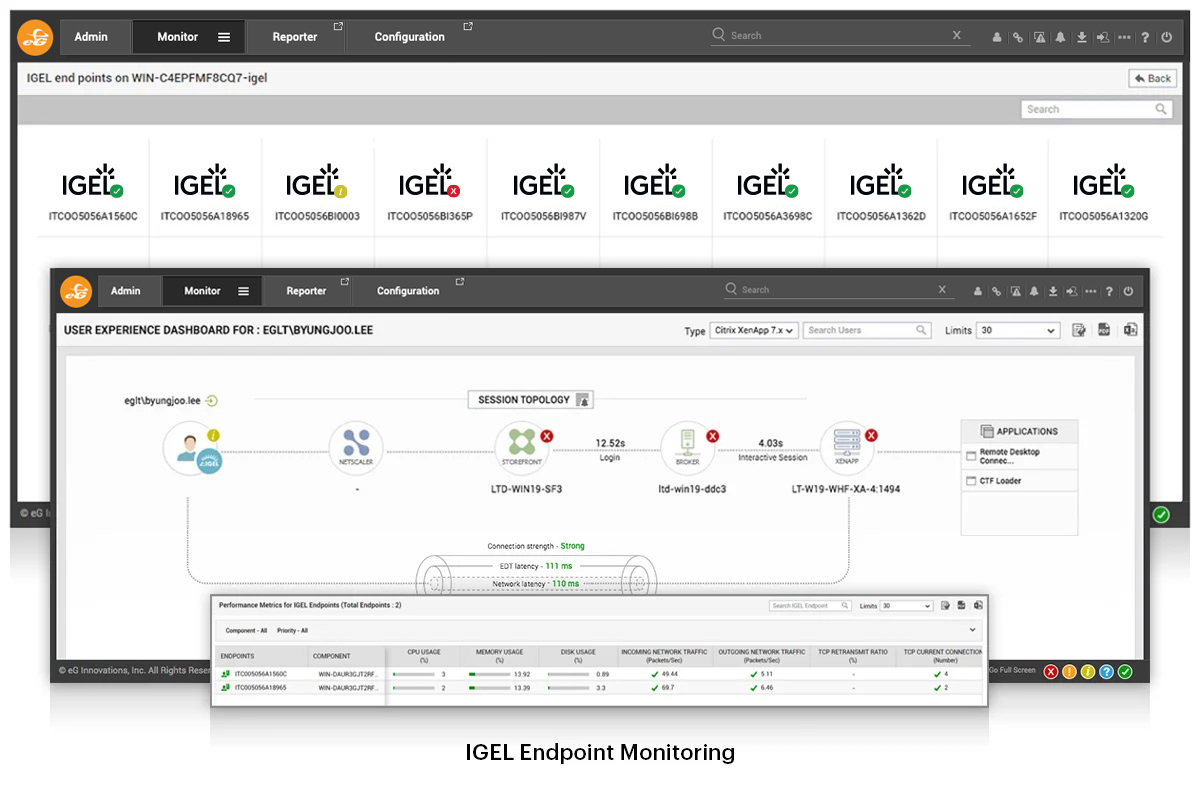Click yellow minor status icon in dashboard footer
1200x794 pixels.
[x=1088, y=672]
